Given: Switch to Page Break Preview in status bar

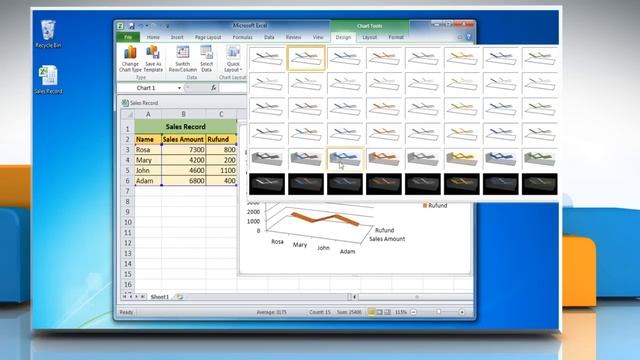Looking at the screenshot, I should [x=387, y=312].
